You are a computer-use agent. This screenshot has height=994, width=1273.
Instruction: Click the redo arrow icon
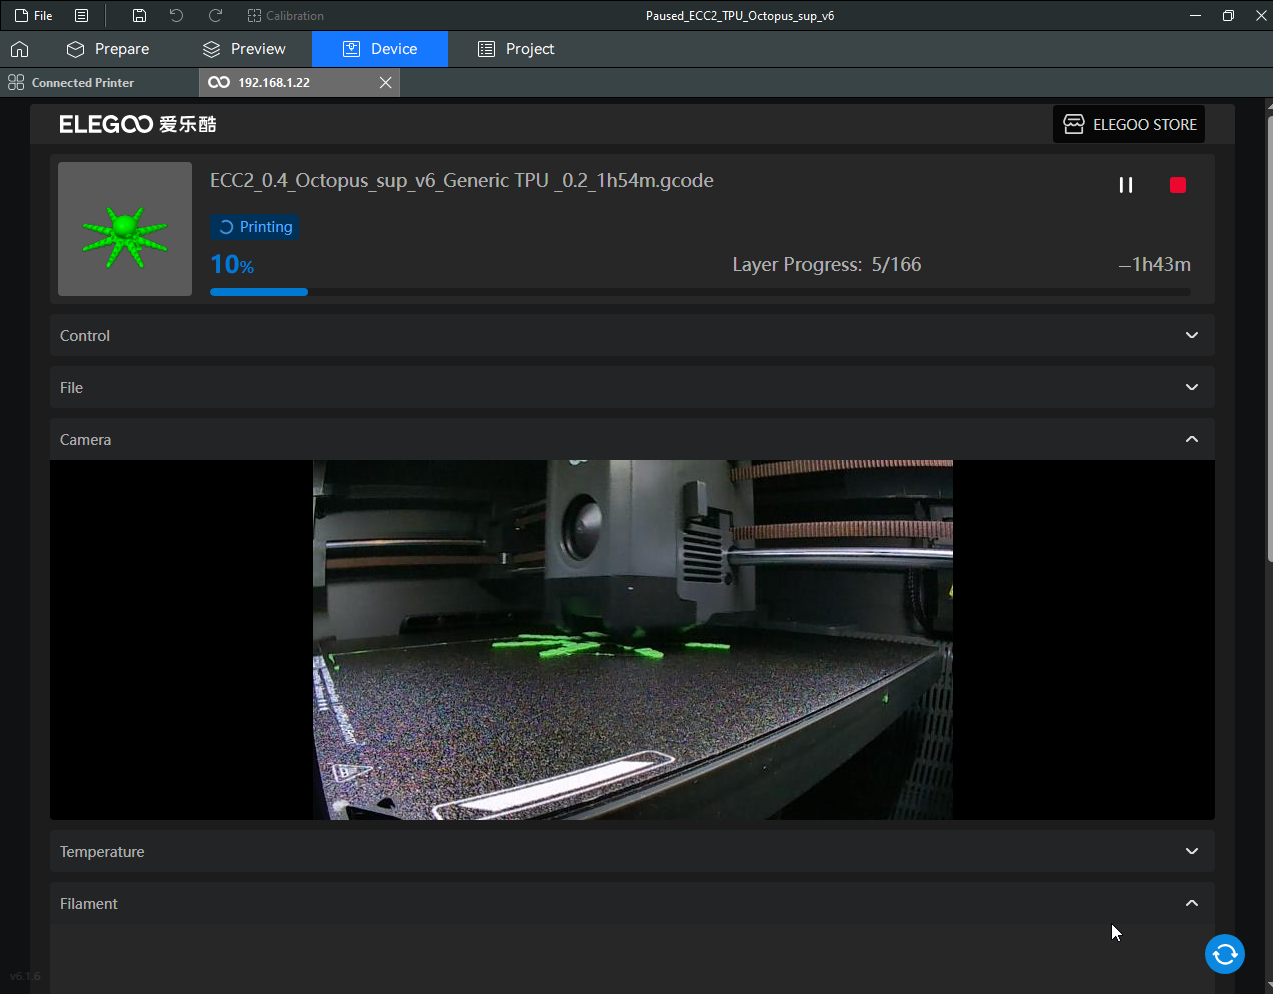pos(215,16)
